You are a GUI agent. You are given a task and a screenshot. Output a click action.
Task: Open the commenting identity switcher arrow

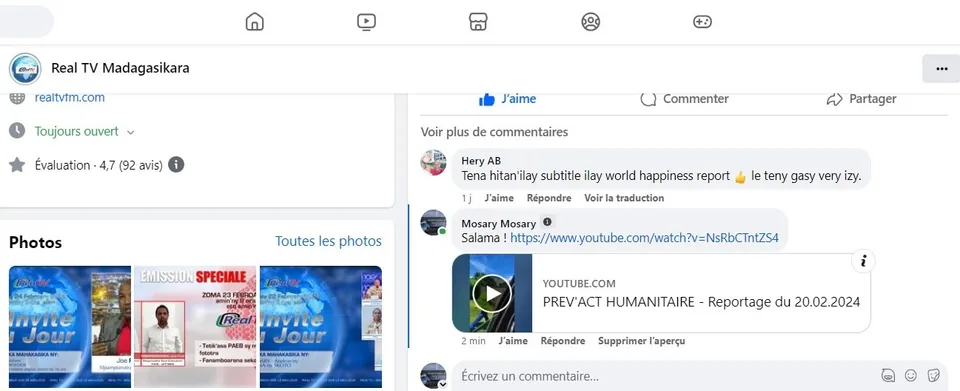point(442,384)
